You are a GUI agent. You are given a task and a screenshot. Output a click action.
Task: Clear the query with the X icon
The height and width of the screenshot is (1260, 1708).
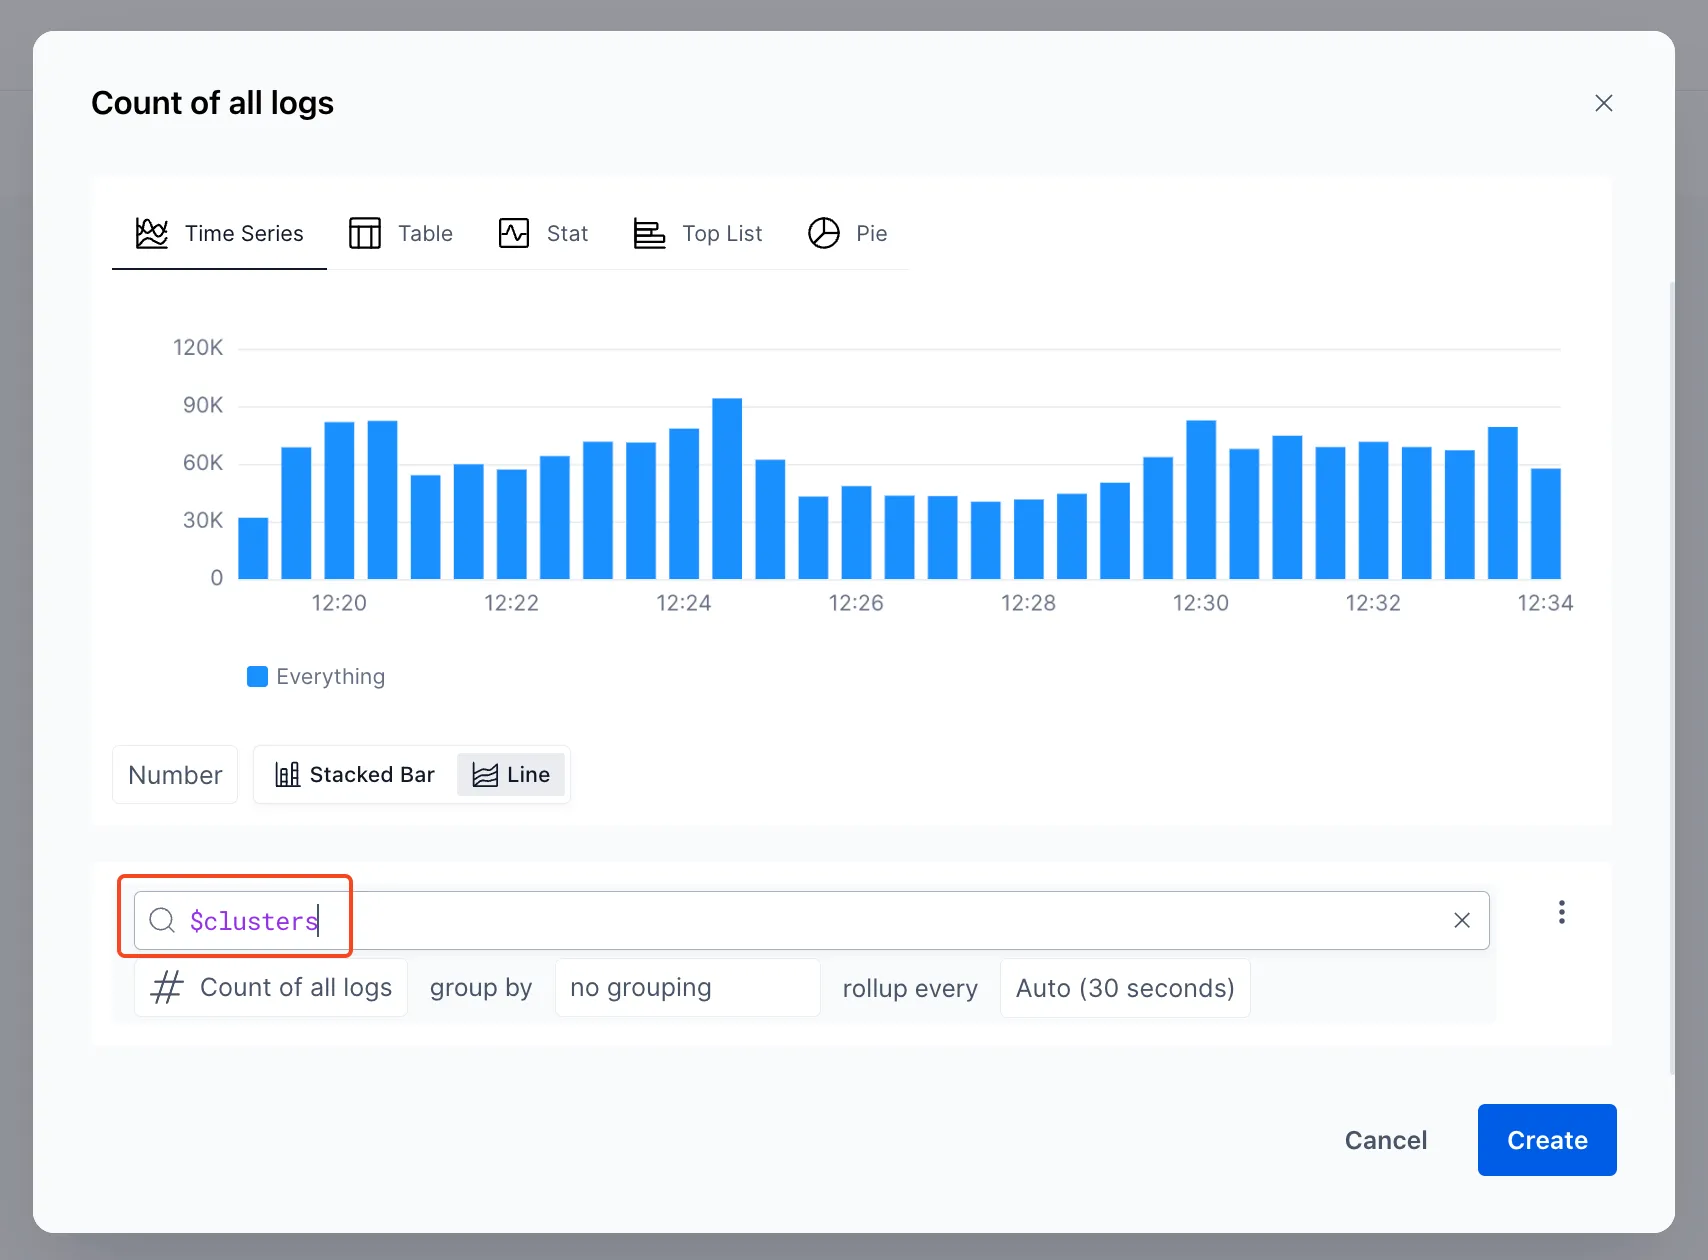tap(1461, 920)
